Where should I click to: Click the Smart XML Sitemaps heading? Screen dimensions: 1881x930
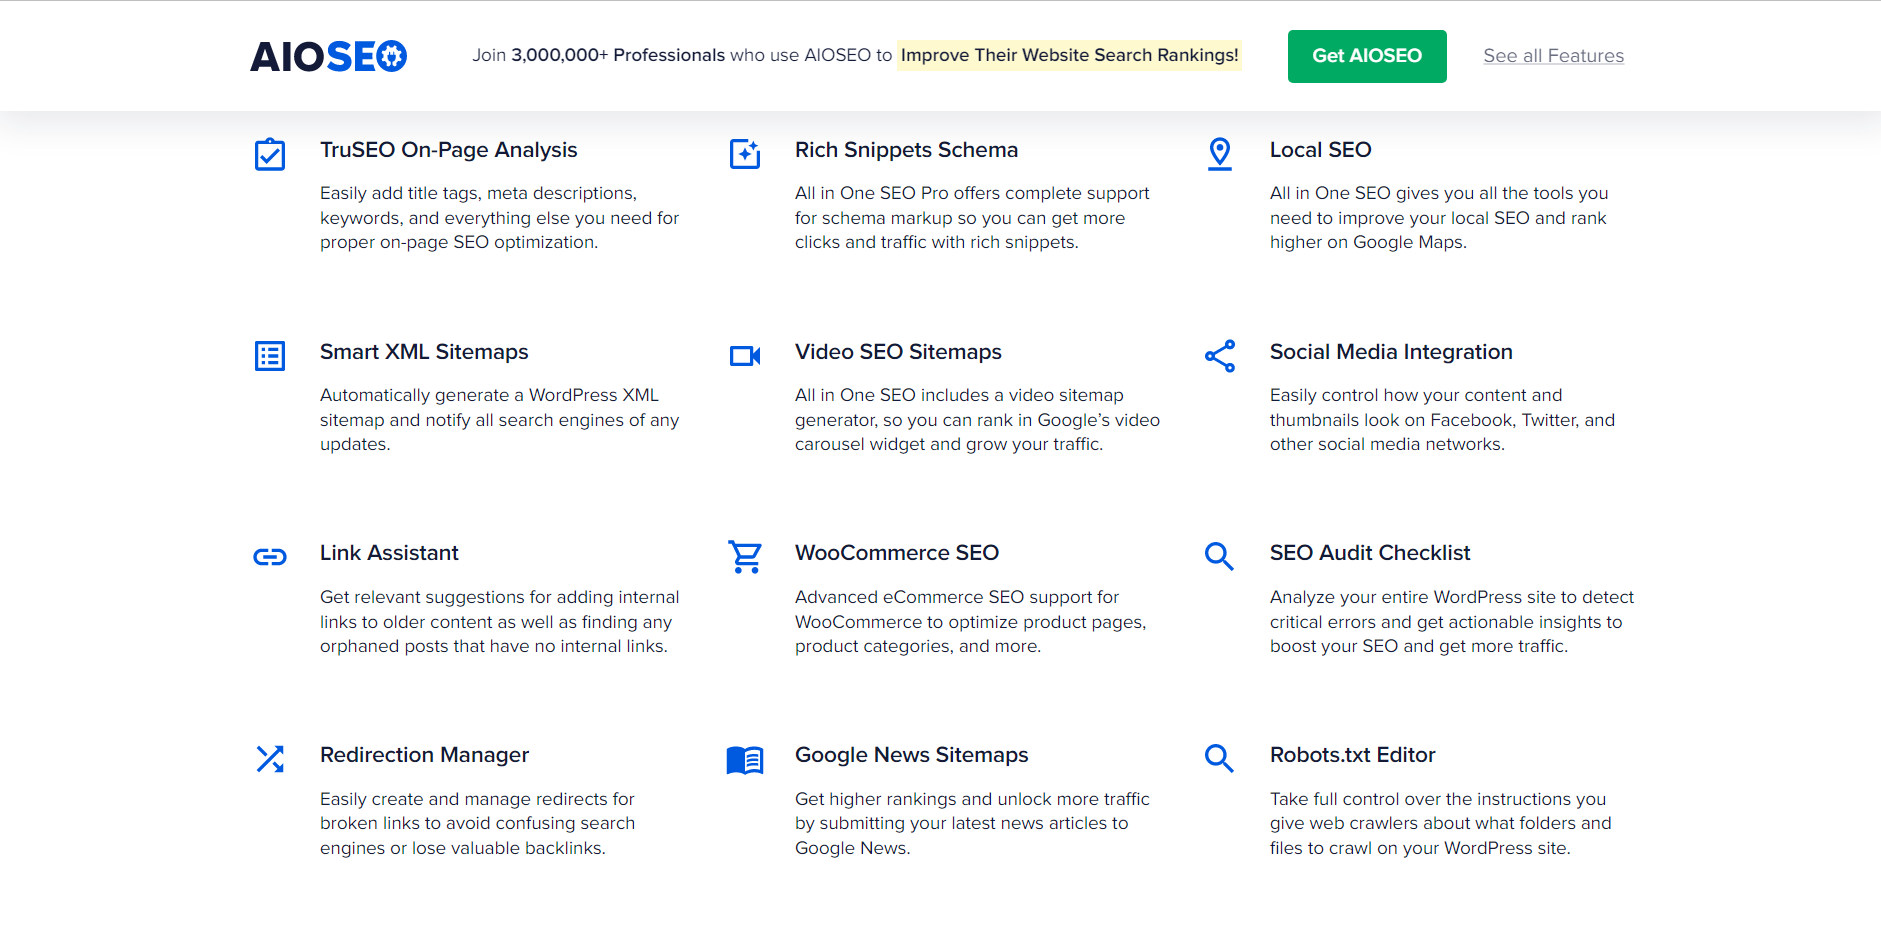(x=424, y=352)
